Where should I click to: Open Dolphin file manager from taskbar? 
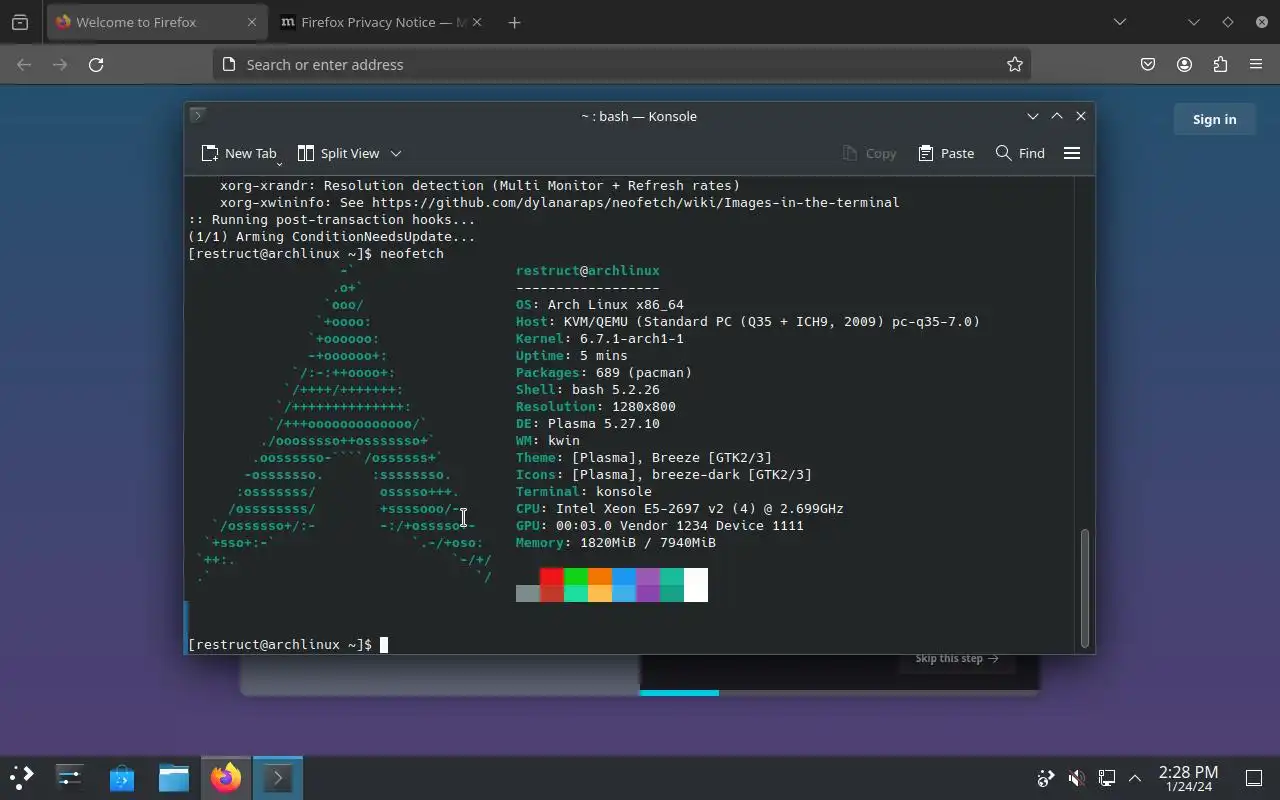[x=173, y=777]
